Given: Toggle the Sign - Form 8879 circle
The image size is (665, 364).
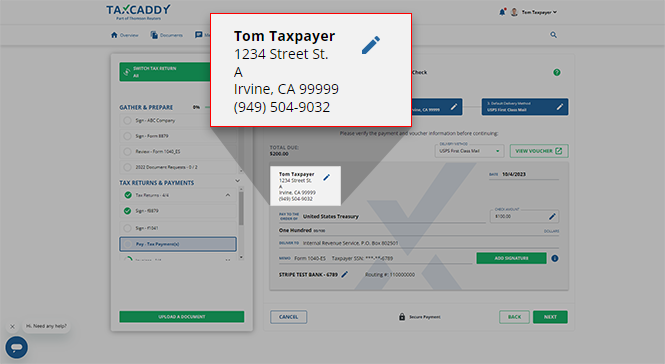Looking at the screenshot, I should (127, 136).
